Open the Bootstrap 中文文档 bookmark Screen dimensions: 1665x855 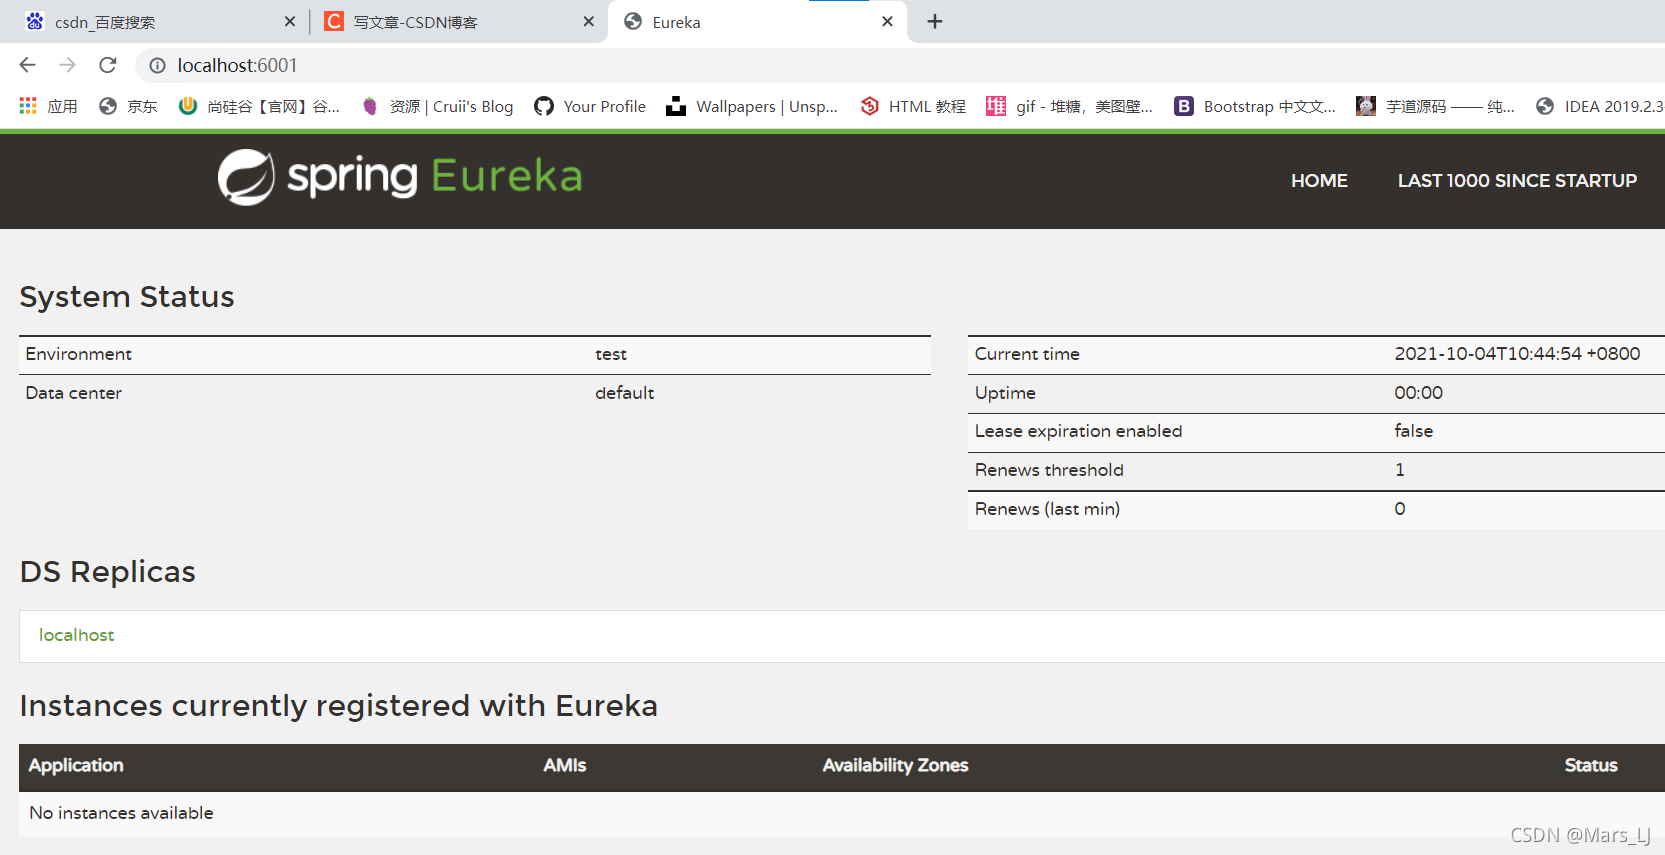[x=1255, y=106]
